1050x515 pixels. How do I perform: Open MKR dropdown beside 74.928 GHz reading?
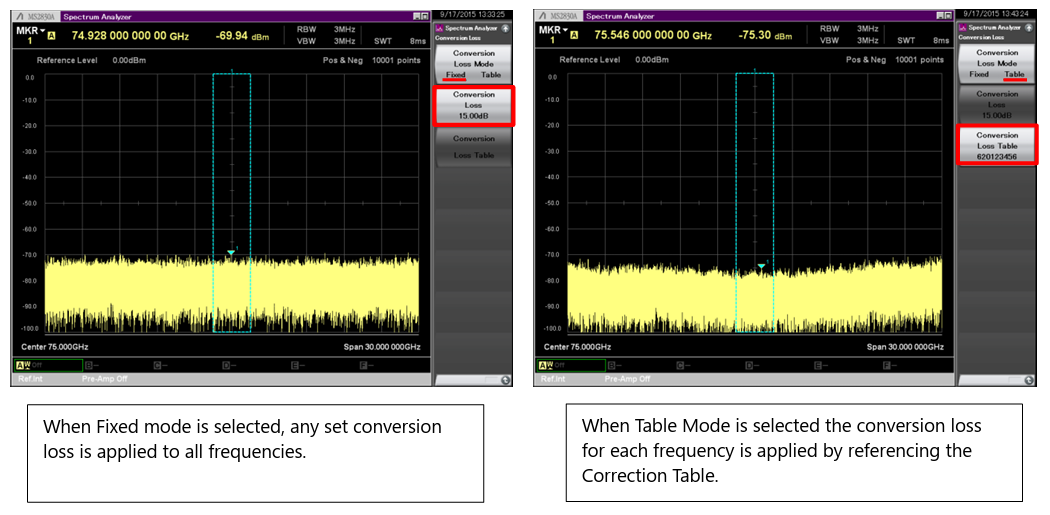tap(27, 30)
